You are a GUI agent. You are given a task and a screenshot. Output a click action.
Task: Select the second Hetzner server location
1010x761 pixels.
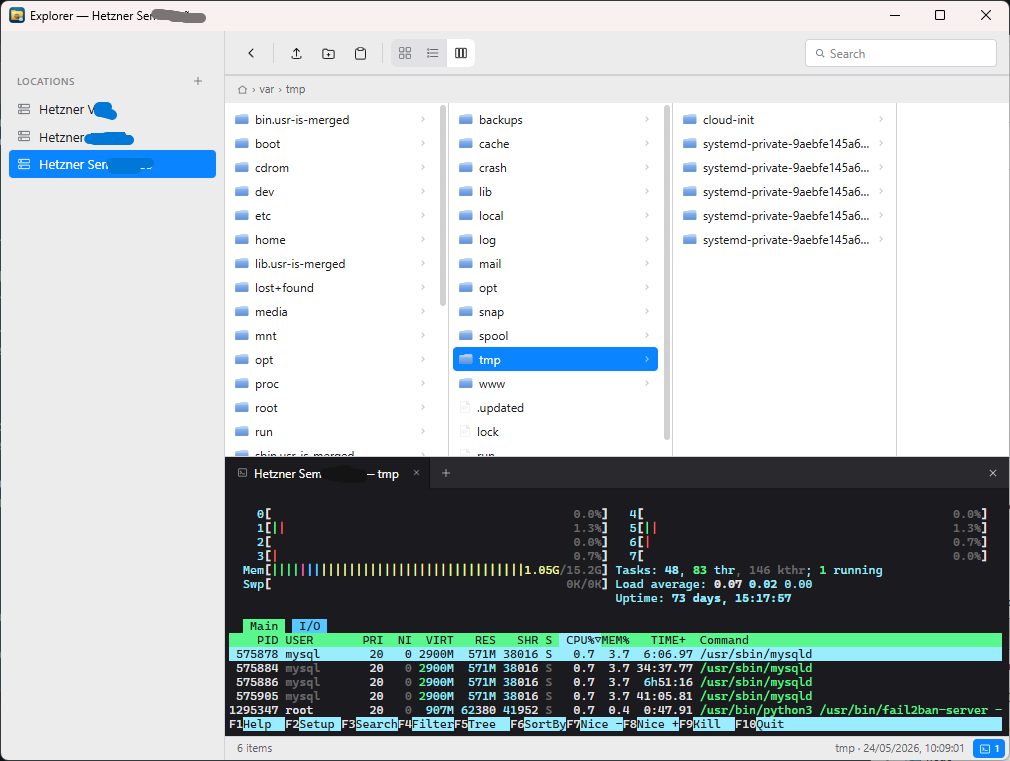coord(112,137)
